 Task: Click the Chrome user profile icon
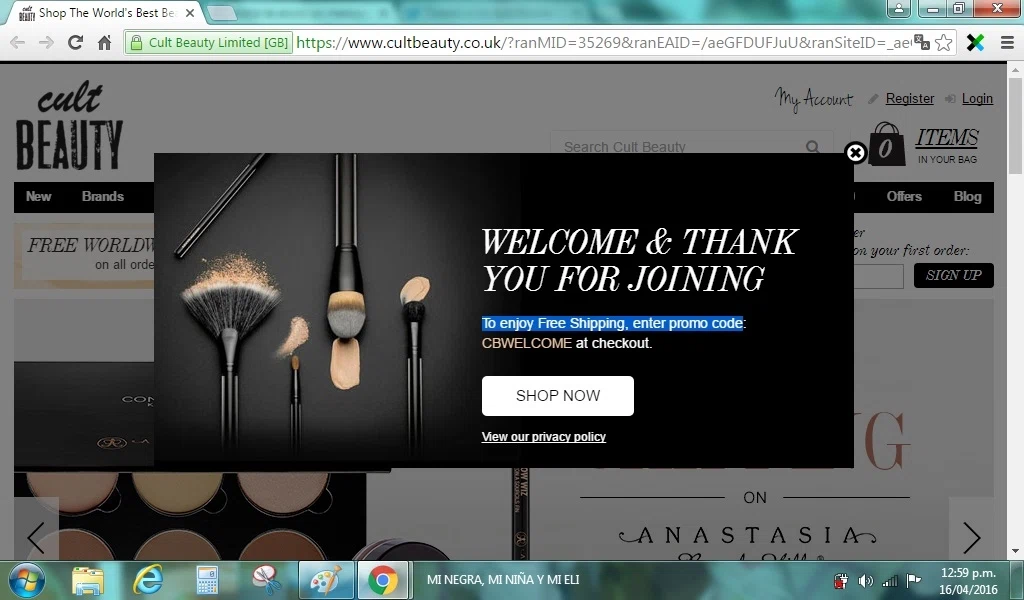(899, 8)
